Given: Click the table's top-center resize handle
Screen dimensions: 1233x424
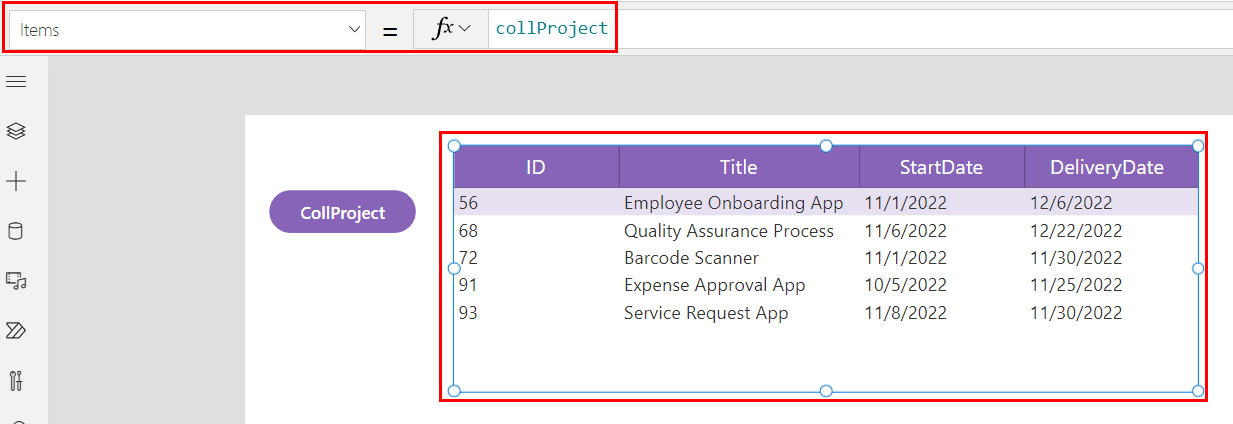Looking at the screenshot, I should (x=826, y=146).
